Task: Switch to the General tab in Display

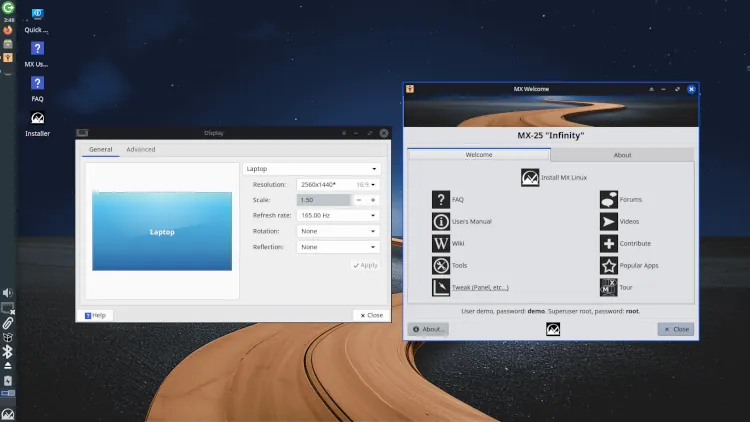Action: [x=100, y=149]
